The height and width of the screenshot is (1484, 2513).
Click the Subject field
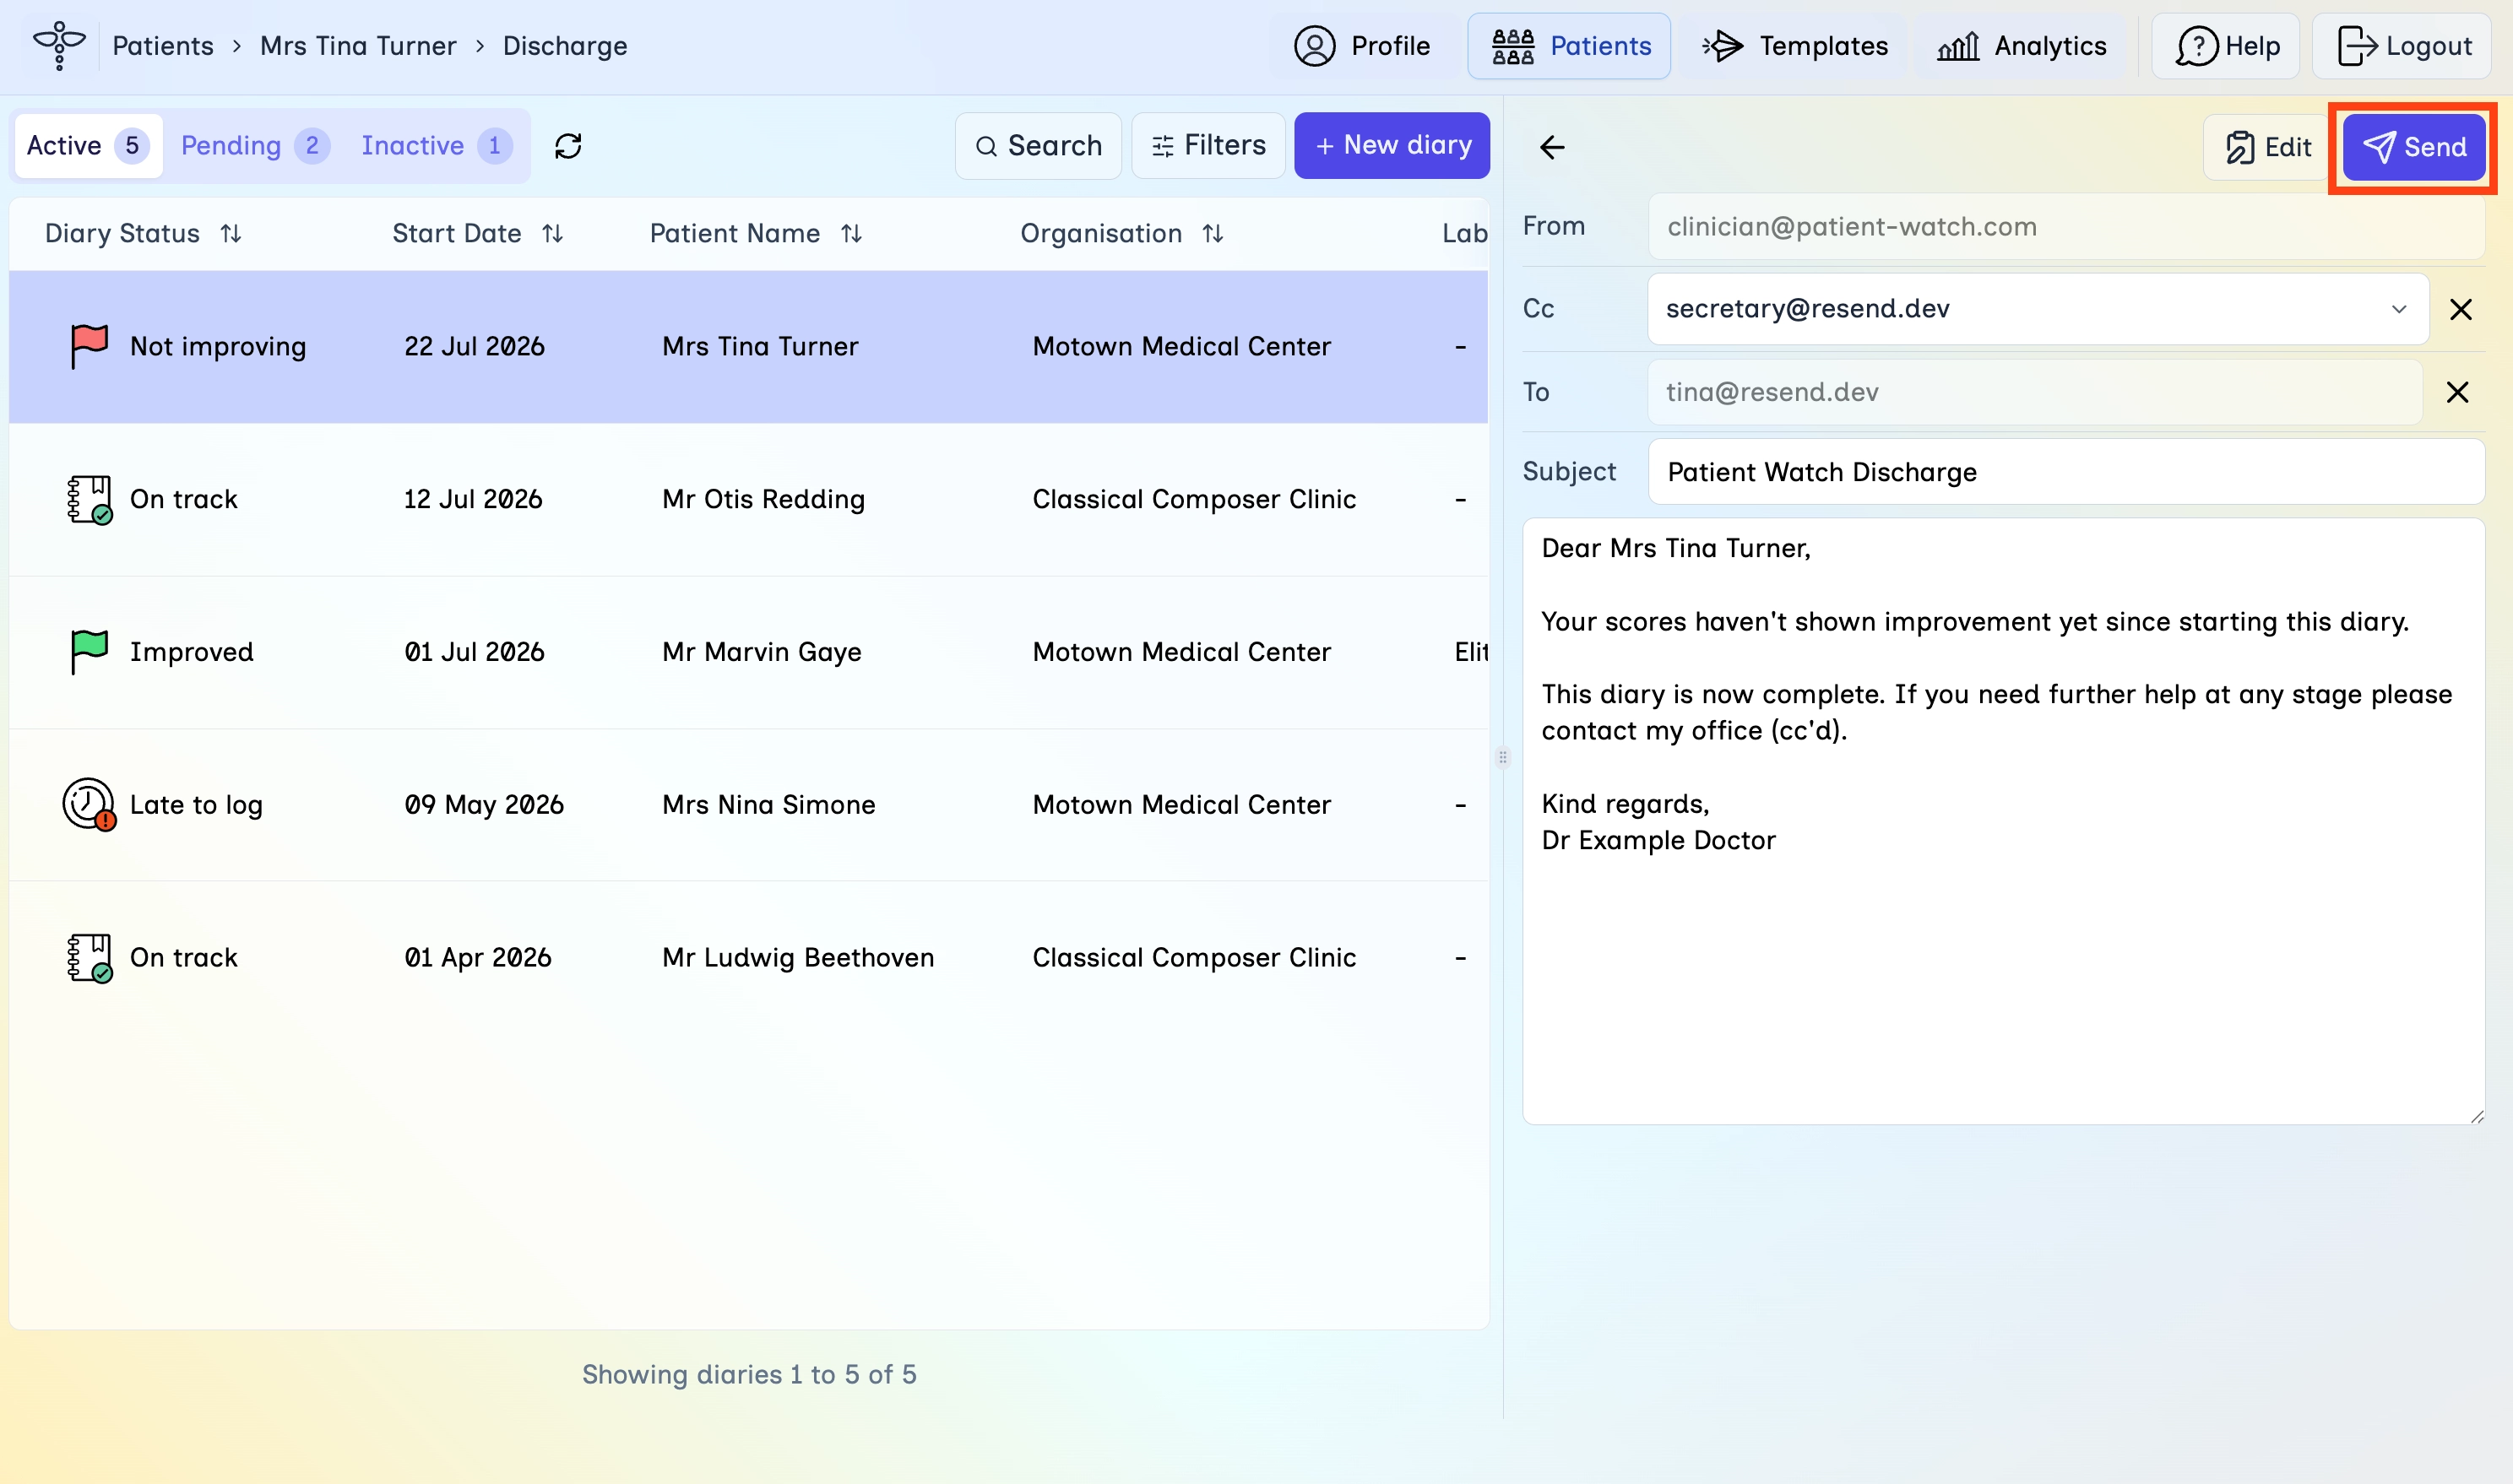(2066, 472)
